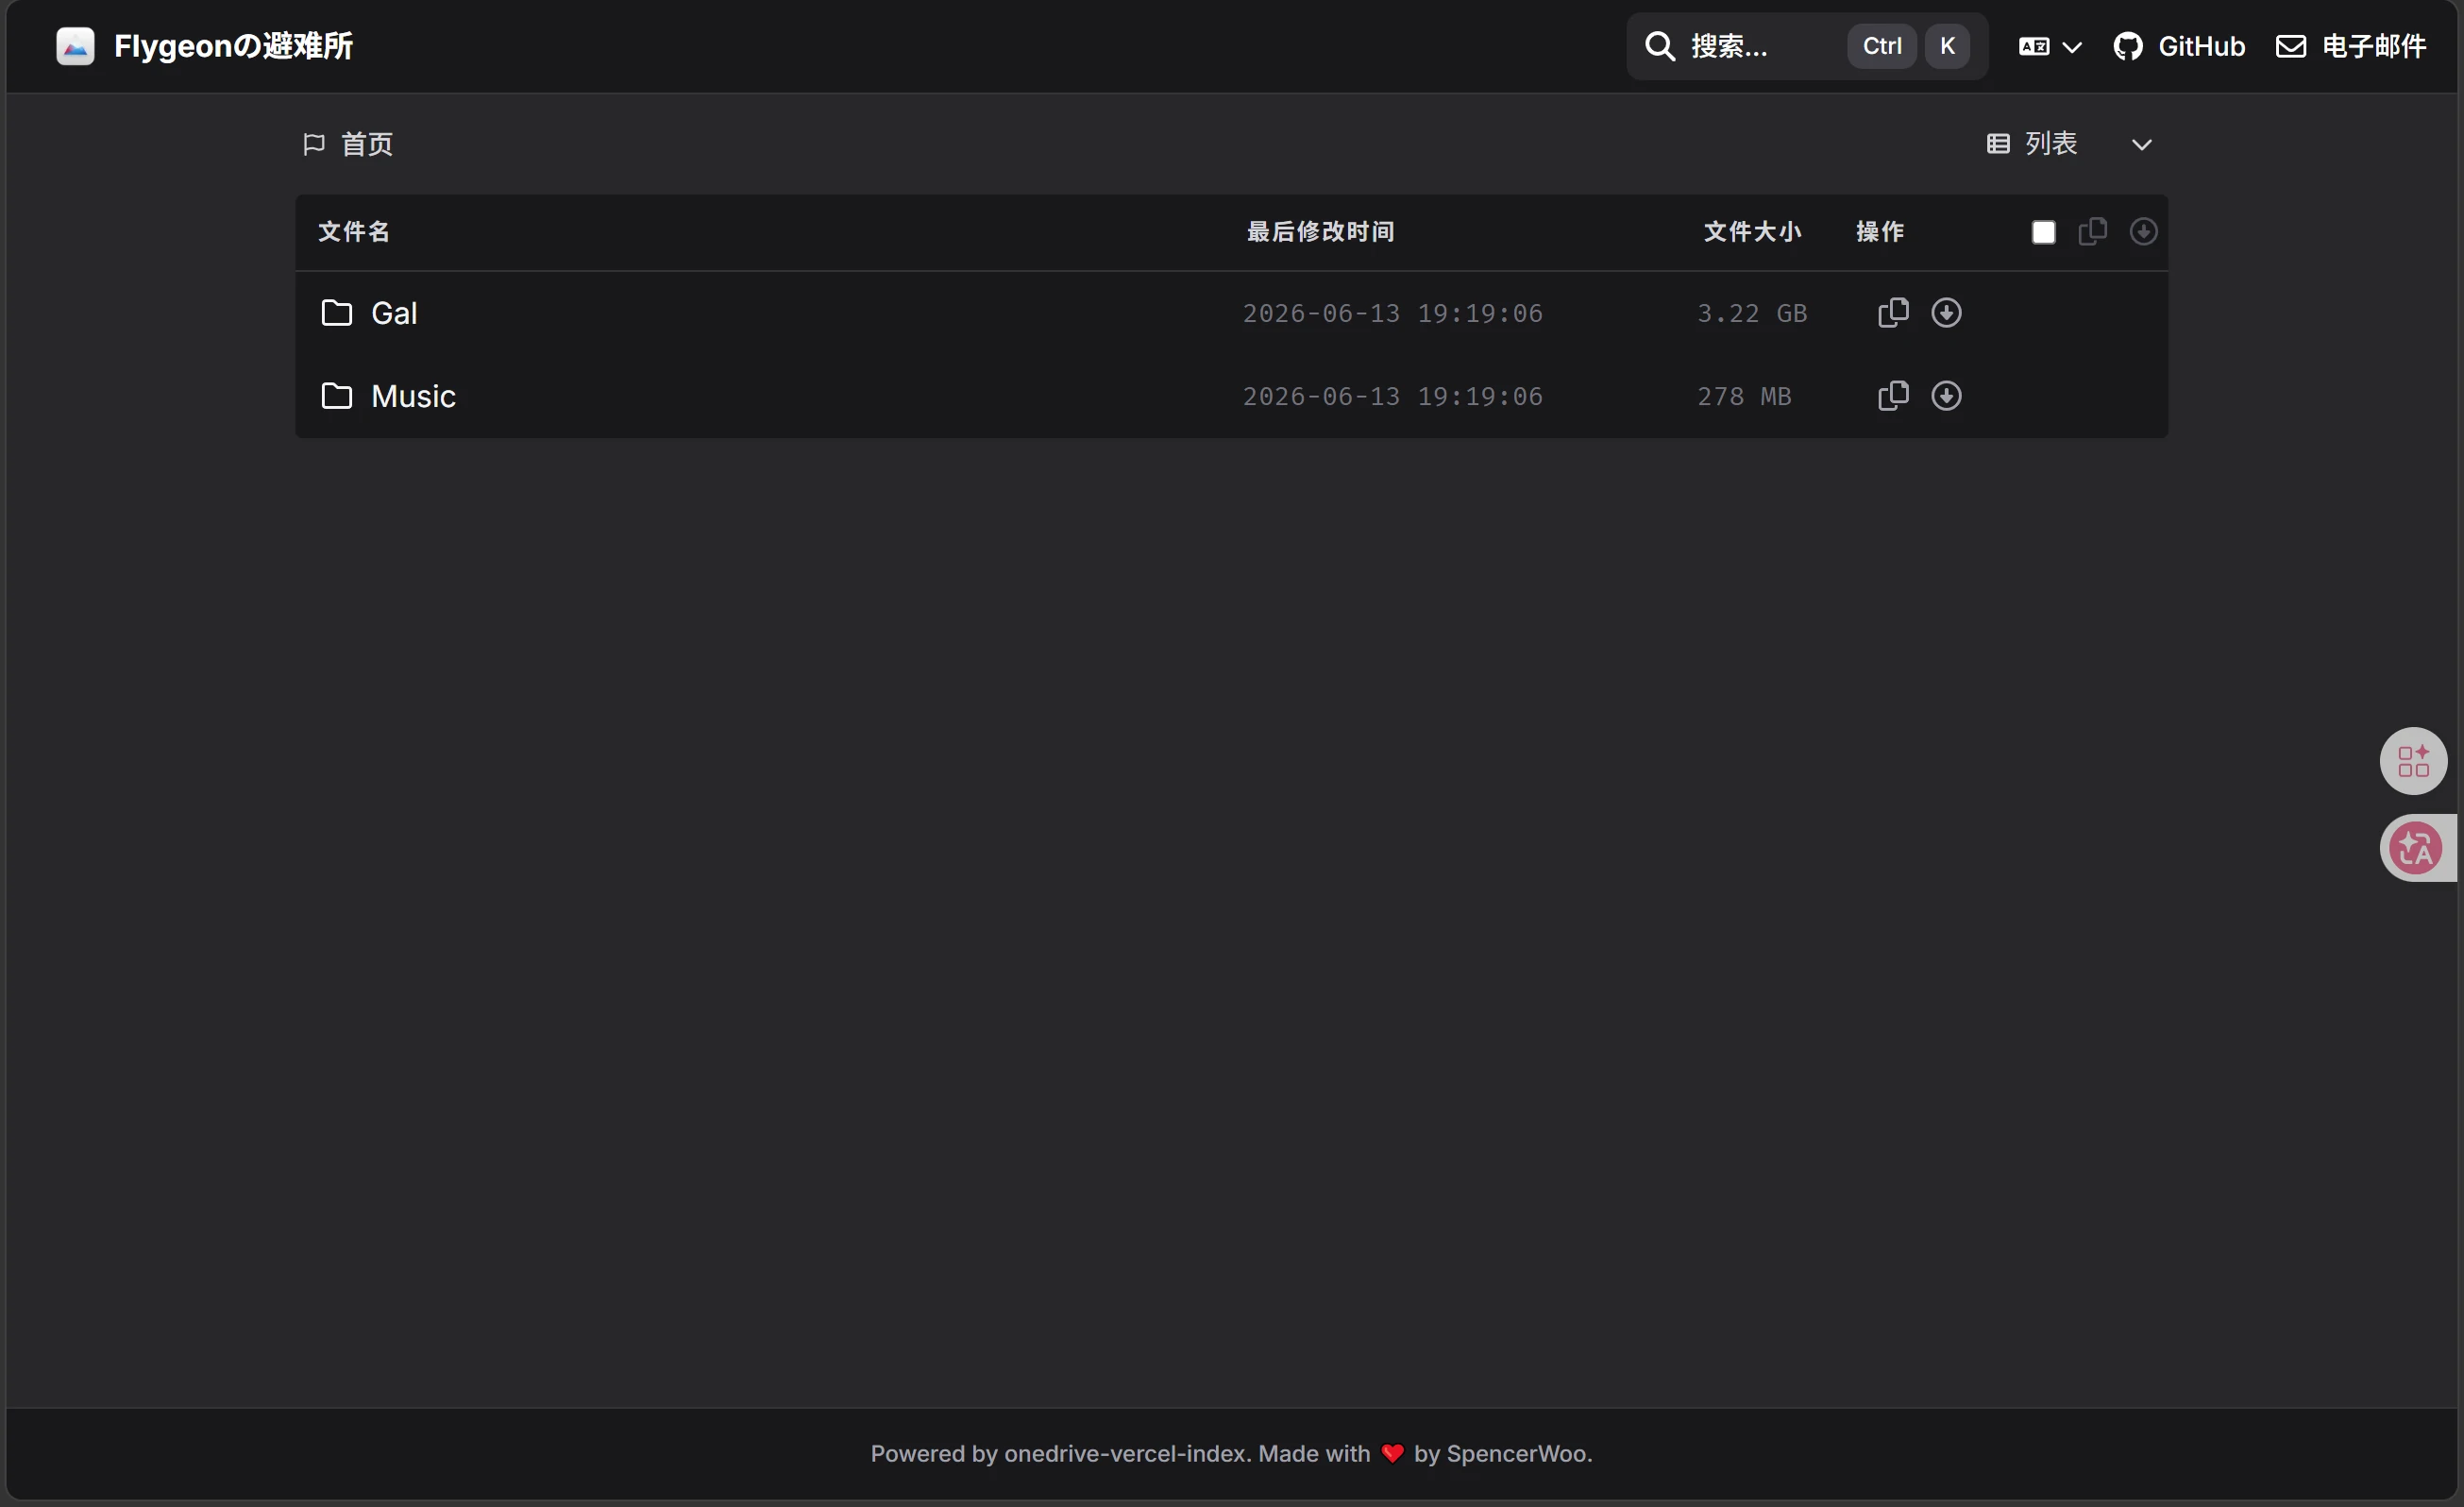Open the SpencerWoo footer link
This screenshot has height=1507, width=2464.
(x=1515, y=1453)
